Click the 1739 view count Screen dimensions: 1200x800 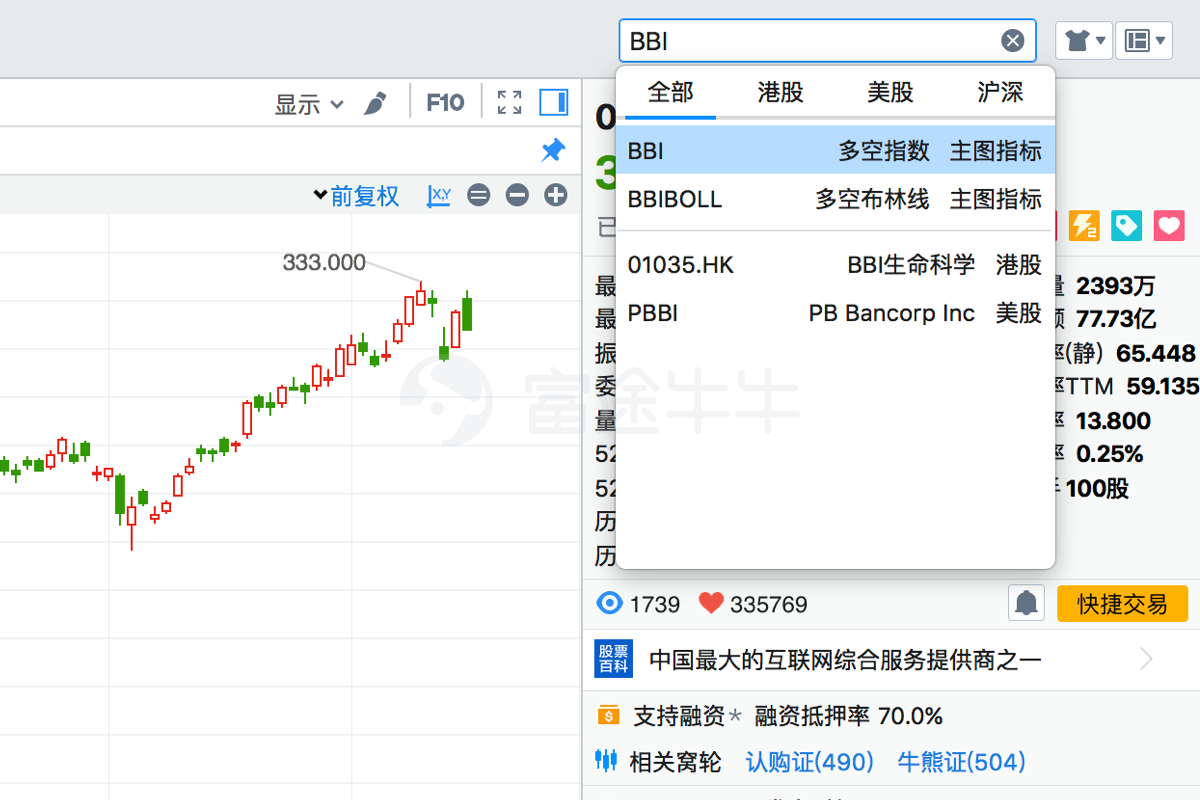point(655,604)
